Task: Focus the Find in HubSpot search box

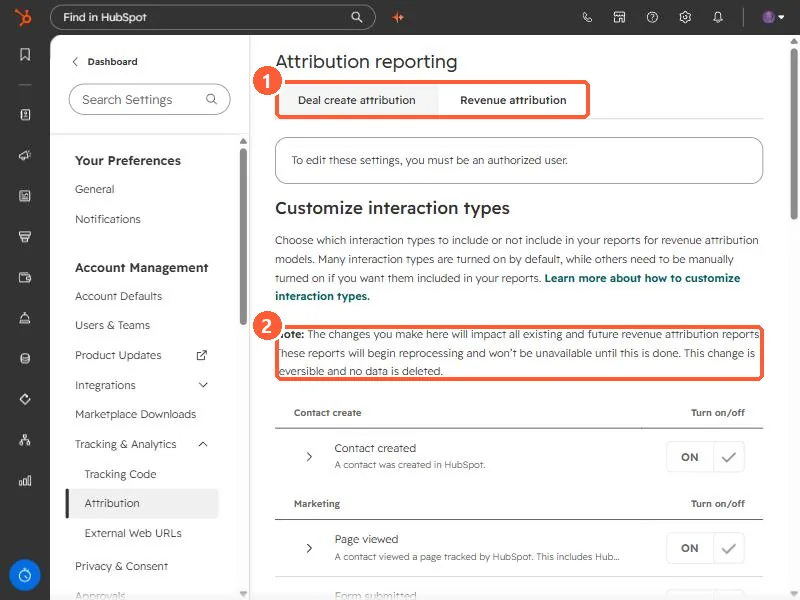Action: 213,17
